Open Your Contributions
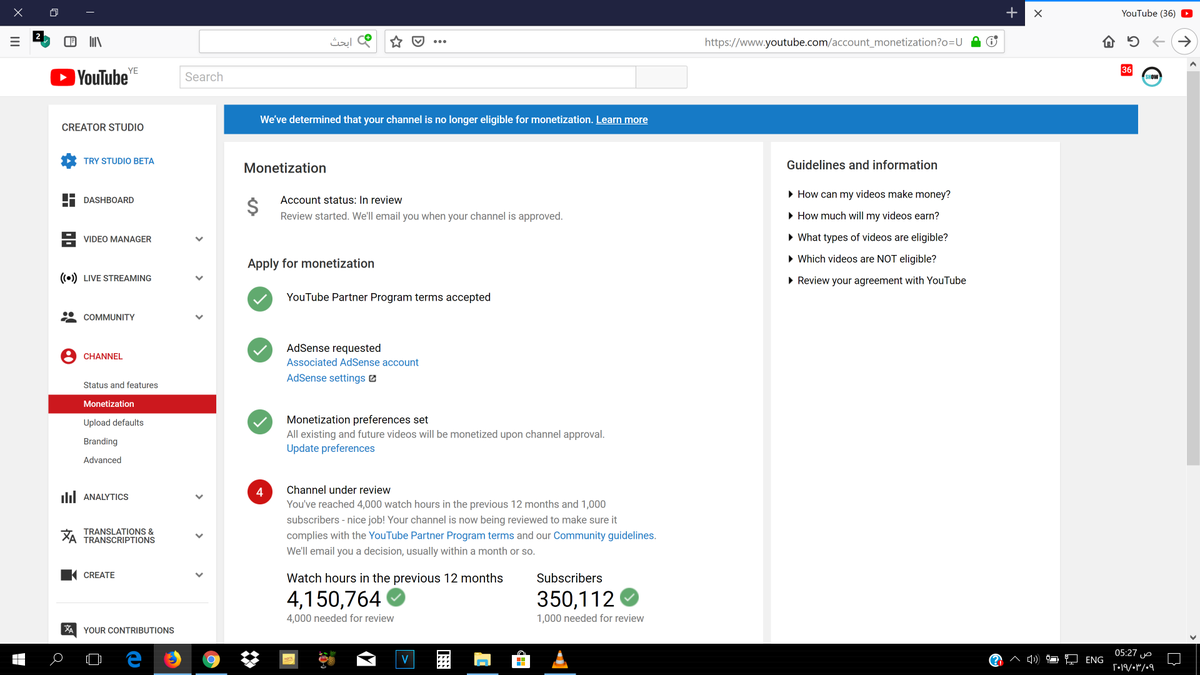The width and height of the screenshot is (1200, 675). (128, 630)
